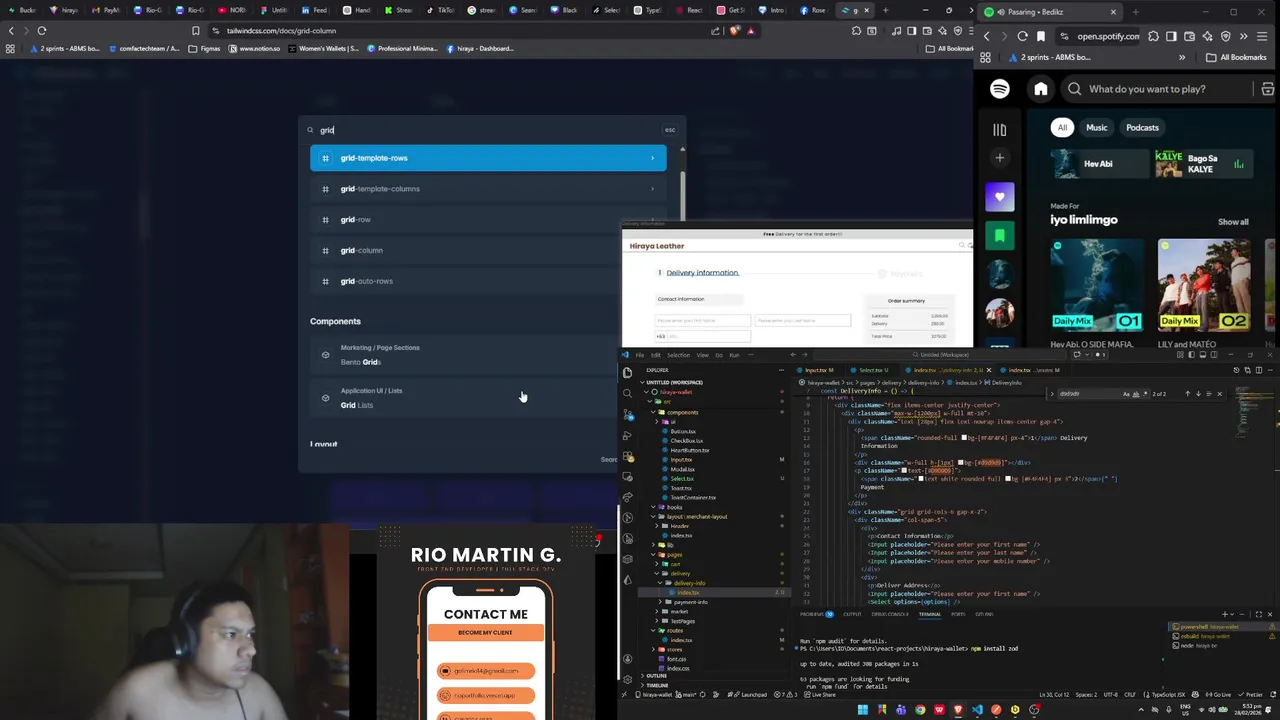This screenshot has width=1280, height=720.
Task: Open Windows Start button on taskbar
Action: click(x=862, y=710)
